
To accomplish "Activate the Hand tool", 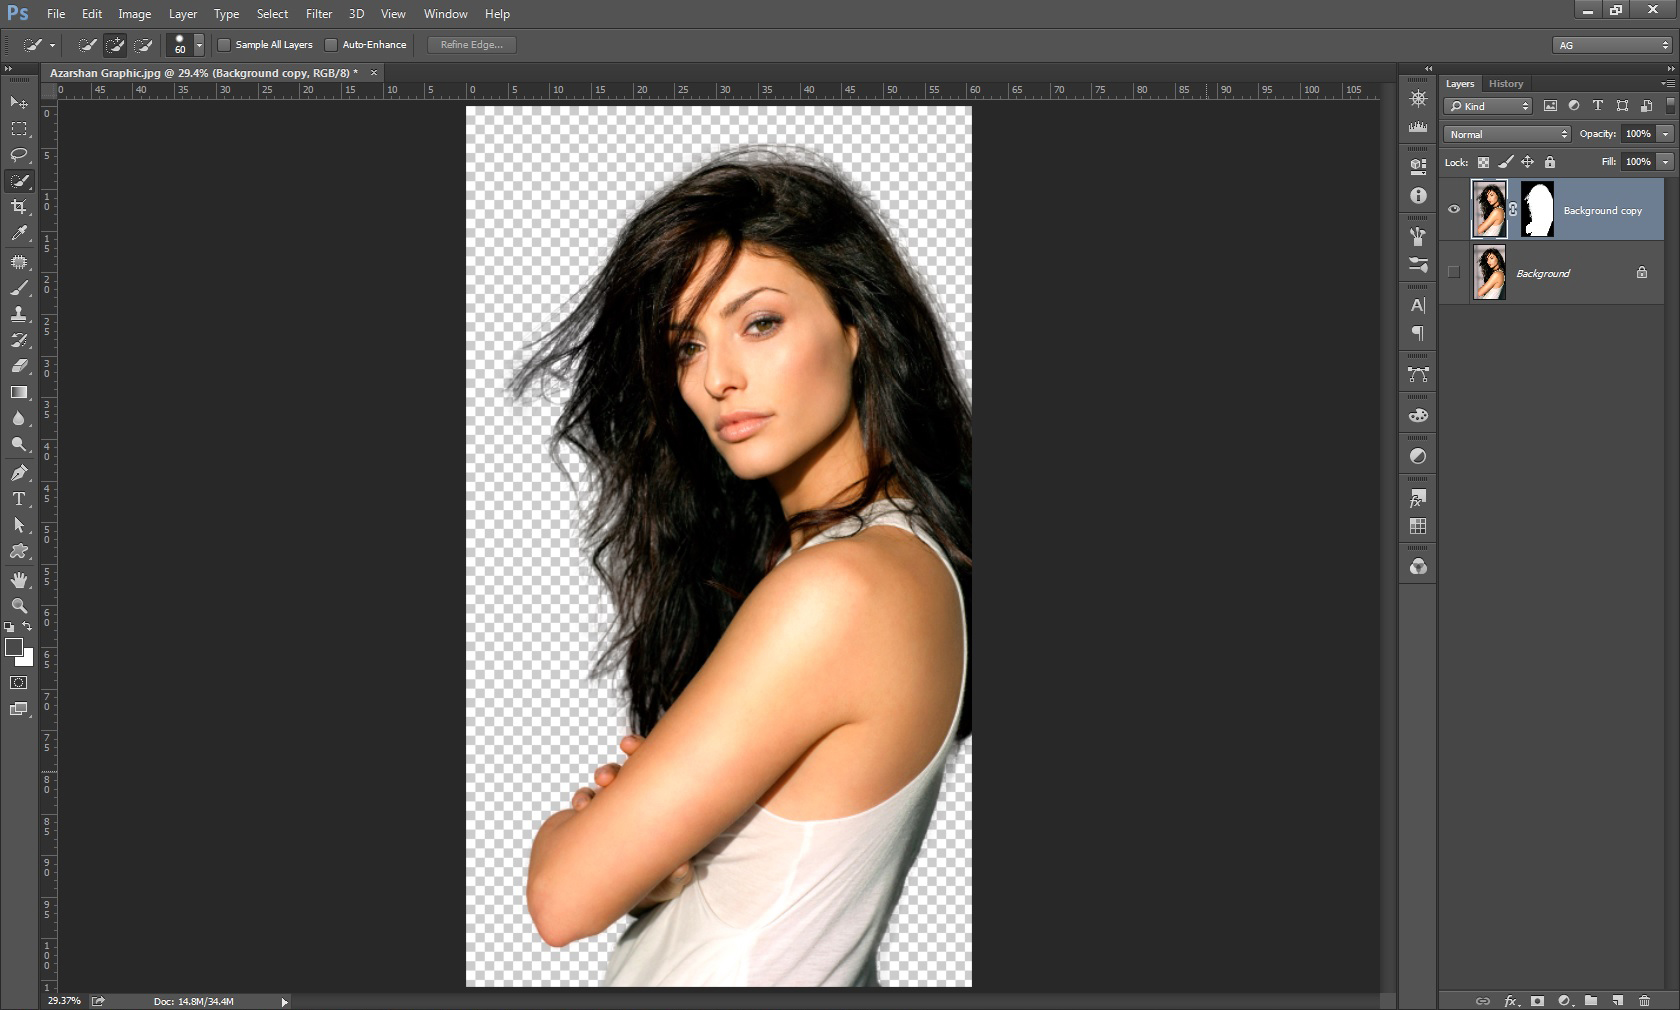I will [19, 580].
